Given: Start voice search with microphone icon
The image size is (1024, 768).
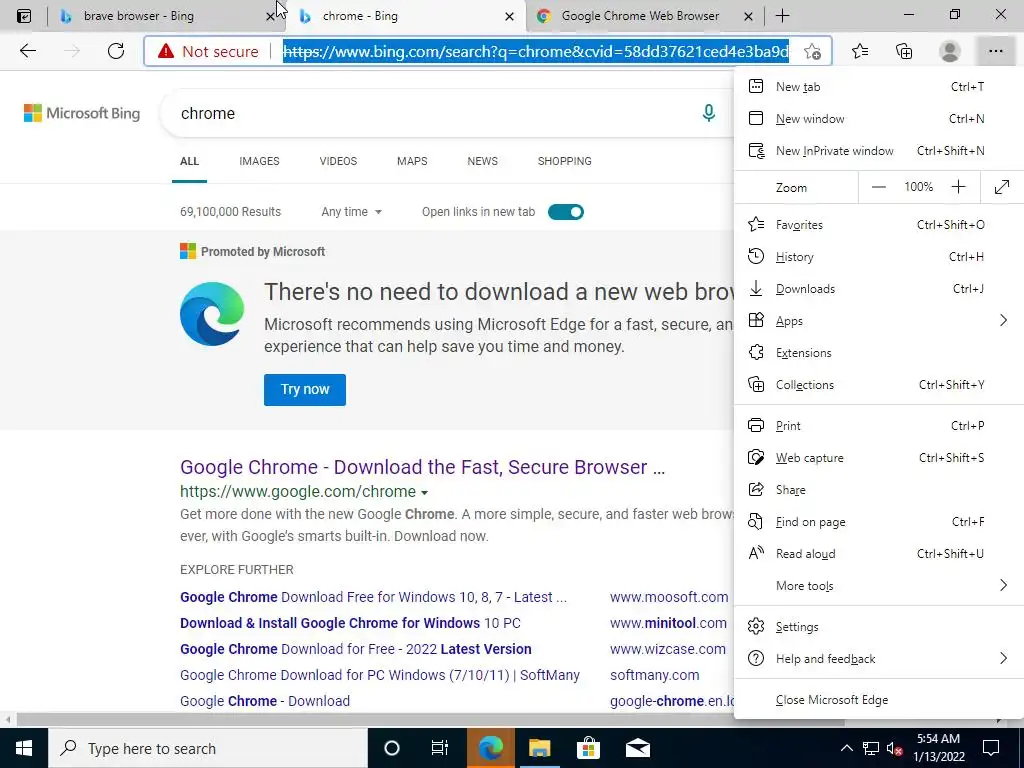Looking at the screenshot, I should point(709,113).
